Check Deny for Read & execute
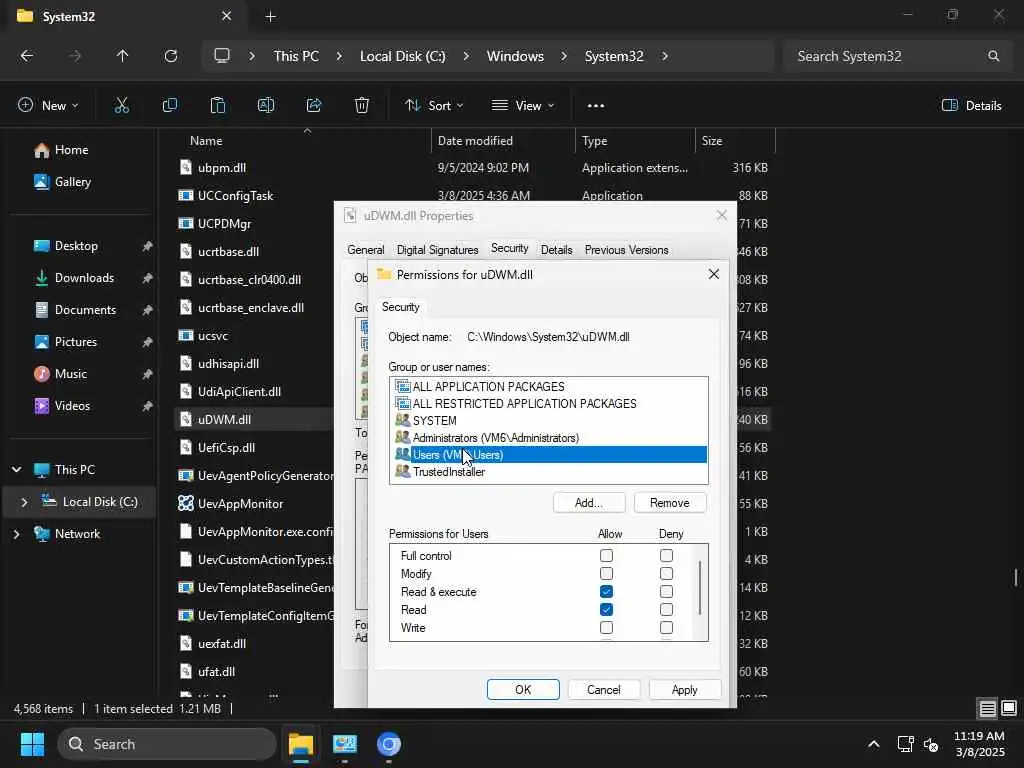The height and width of the screenshot is (768, 1024). (666, 592)
